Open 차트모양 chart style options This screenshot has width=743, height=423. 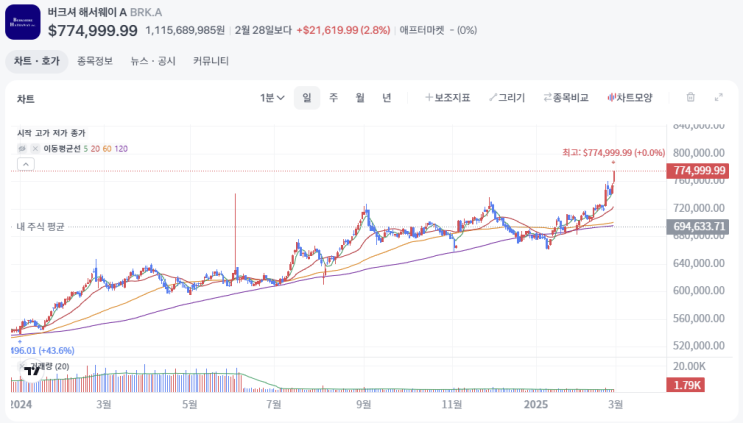point(629,98)
